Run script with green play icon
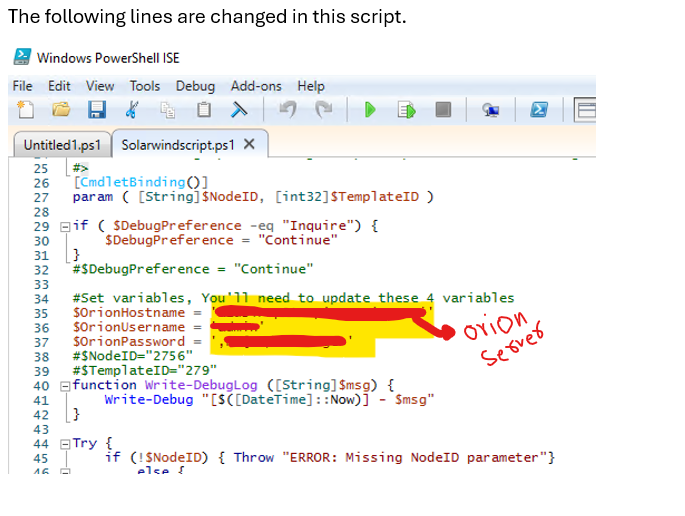Image resolution: width=685 pixels, height=516 pixels. pos(370,110)
